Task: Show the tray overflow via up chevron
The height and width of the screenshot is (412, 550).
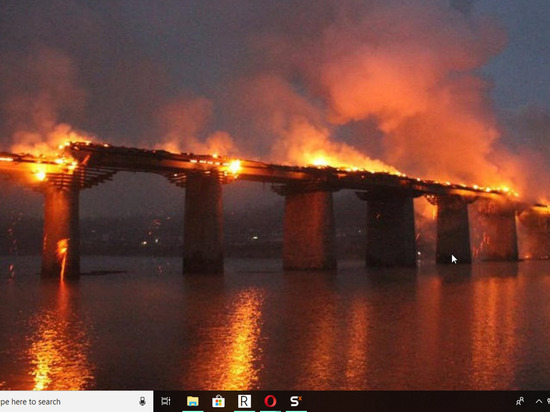Action: click(x=538, y=401)
